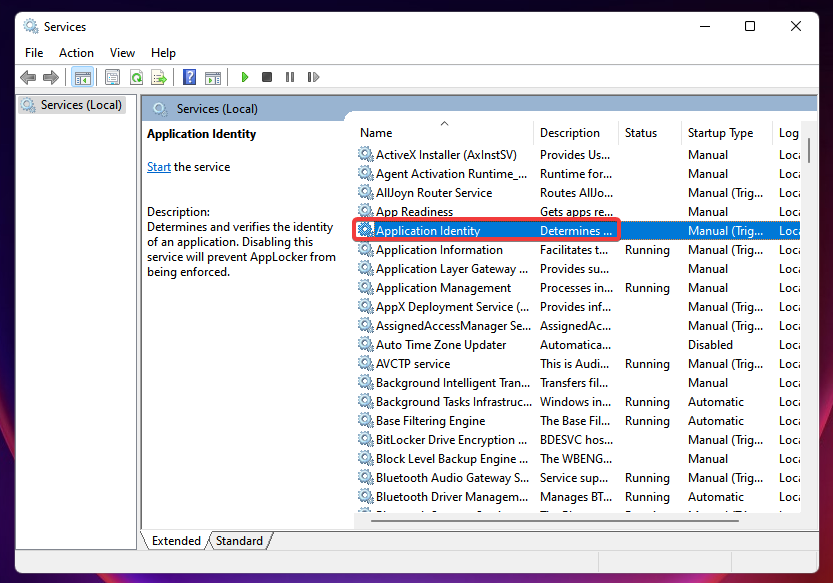The image size is (833, 583).
Task: Click the Refresh toolbar icon
Action: pyautogui.click(x=136, y=78)
